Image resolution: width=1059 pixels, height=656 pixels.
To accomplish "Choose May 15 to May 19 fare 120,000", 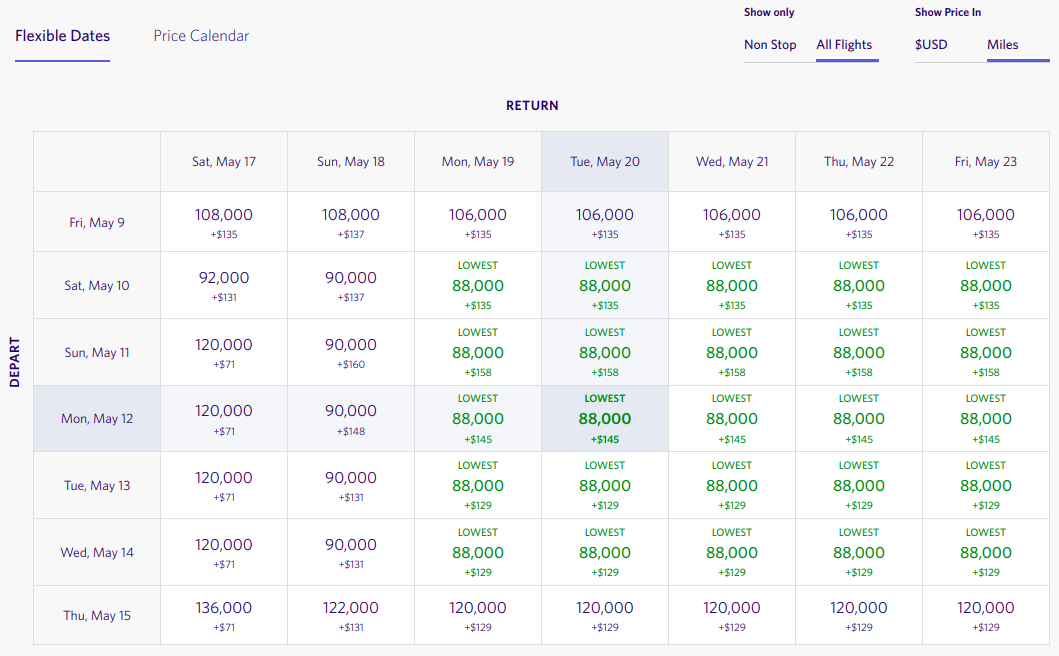I will point(477,615).
